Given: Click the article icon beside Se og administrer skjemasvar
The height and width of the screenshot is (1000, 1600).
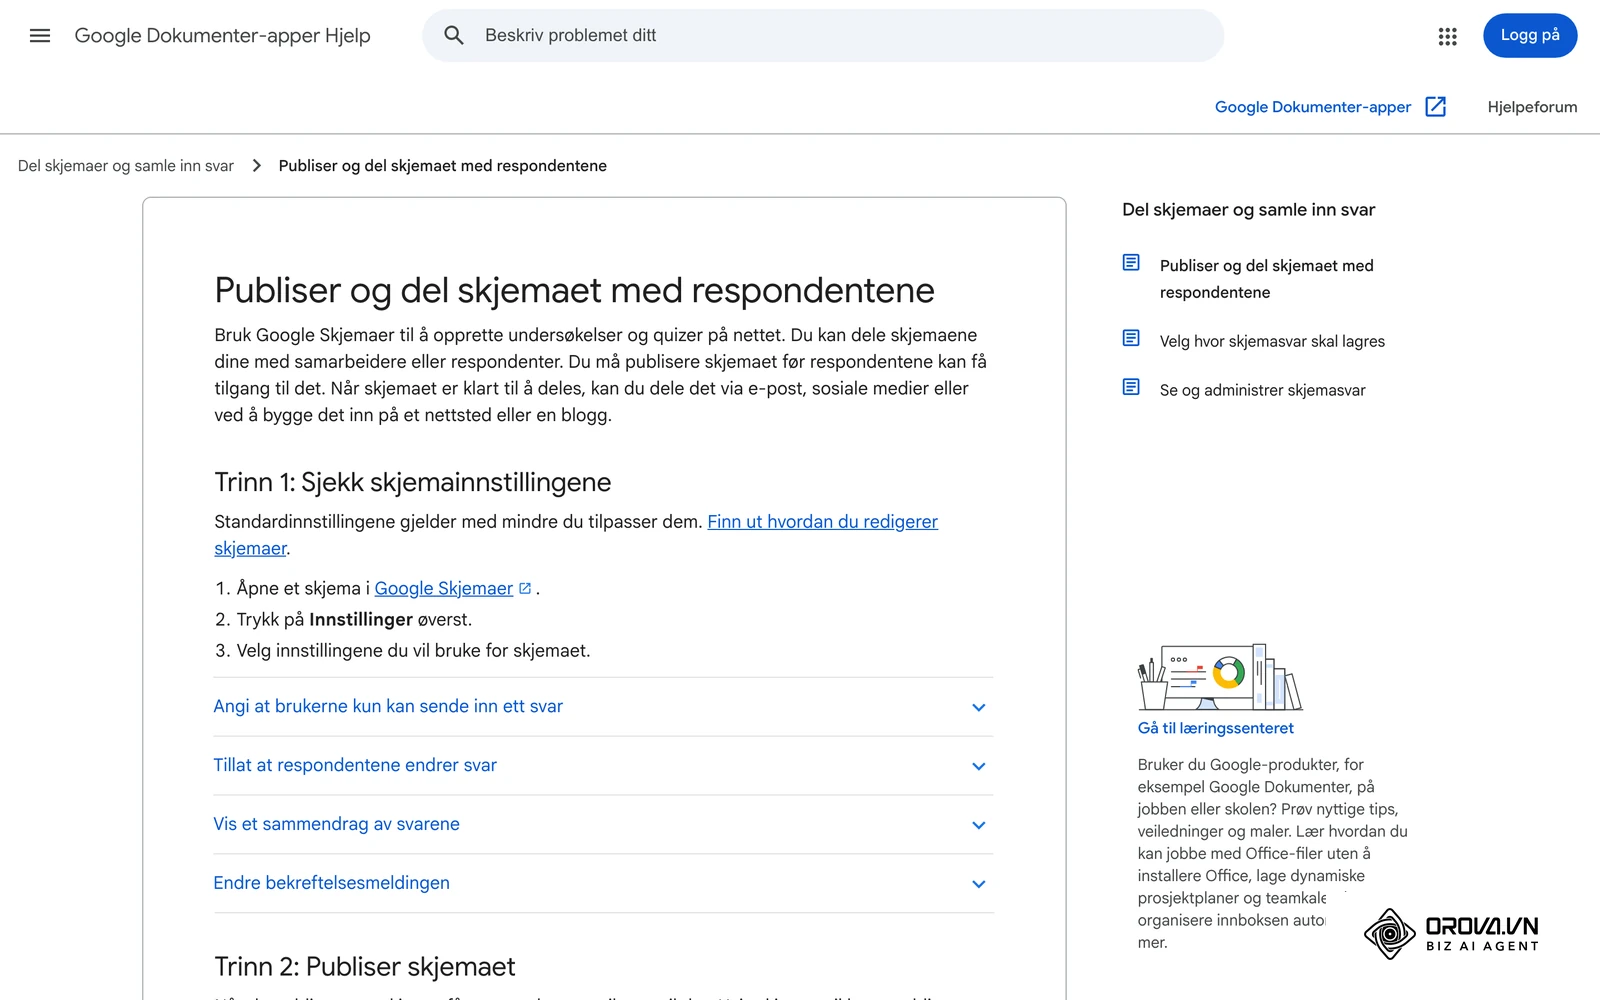Looking at the screenshot, I should [x=1131, y=387].
